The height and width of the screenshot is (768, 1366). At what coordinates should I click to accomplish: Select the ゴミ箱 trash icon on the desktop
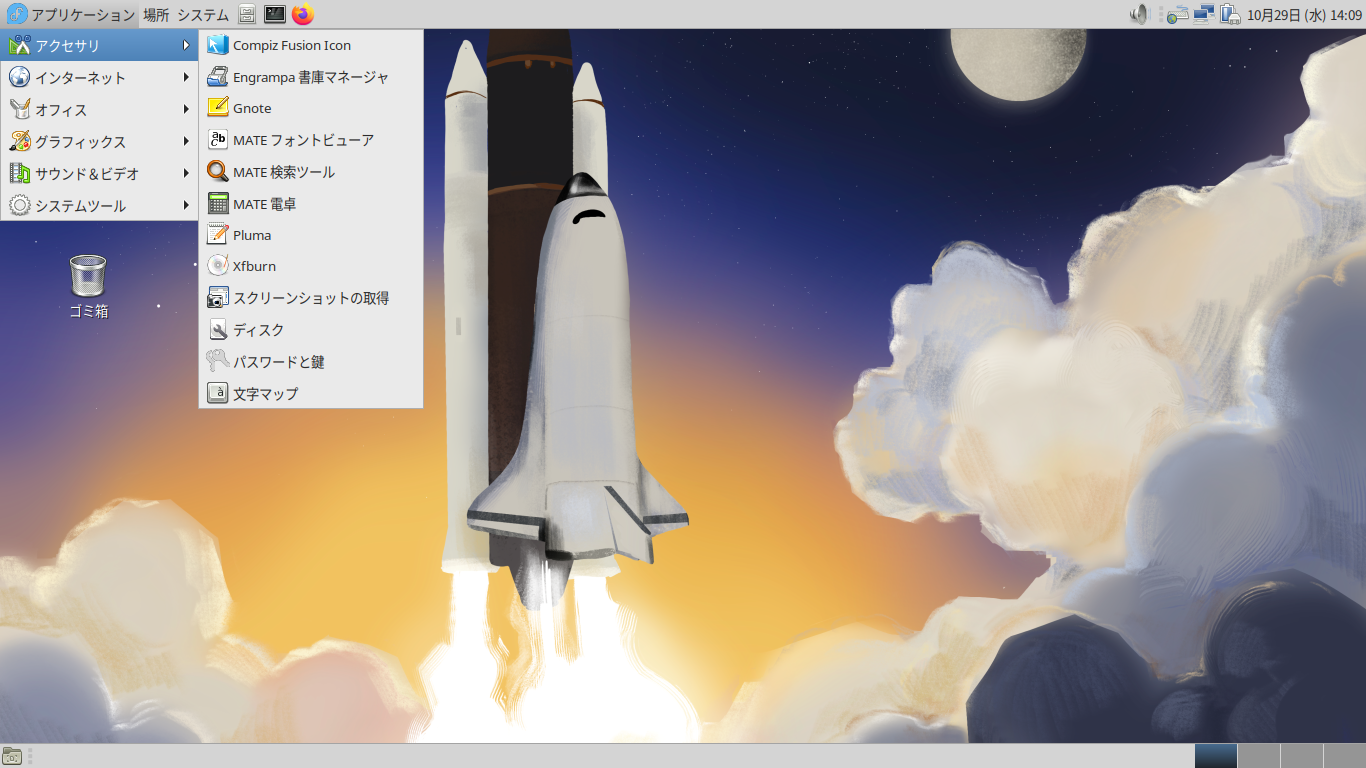tap(88, 287)
